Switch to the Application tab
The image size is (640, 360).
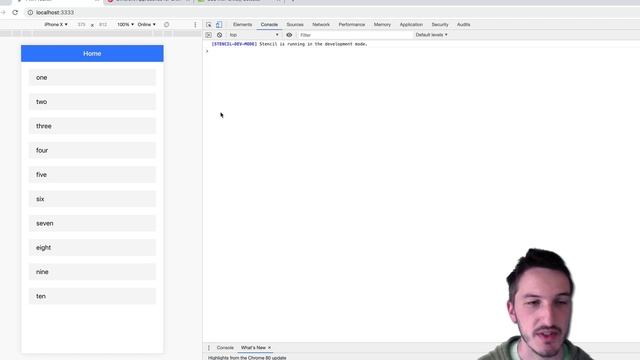click(x=411, y=24)
